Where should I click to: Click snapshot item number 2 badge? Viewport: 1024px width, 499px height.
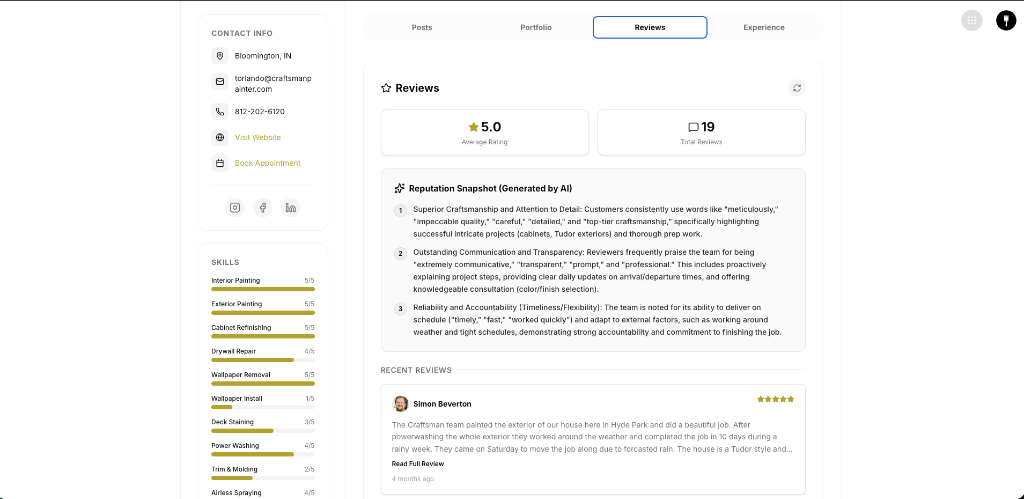pyautogui.click(x=400, y=253)
